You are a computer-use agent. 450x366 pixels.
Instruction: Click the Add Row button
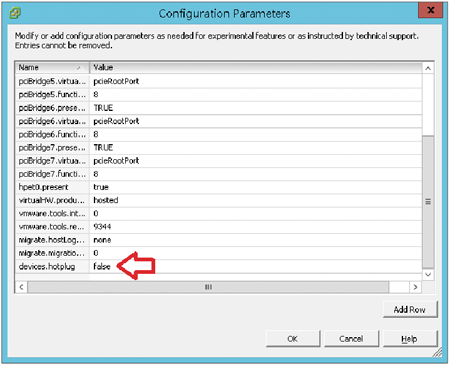(x=410, y=310)
